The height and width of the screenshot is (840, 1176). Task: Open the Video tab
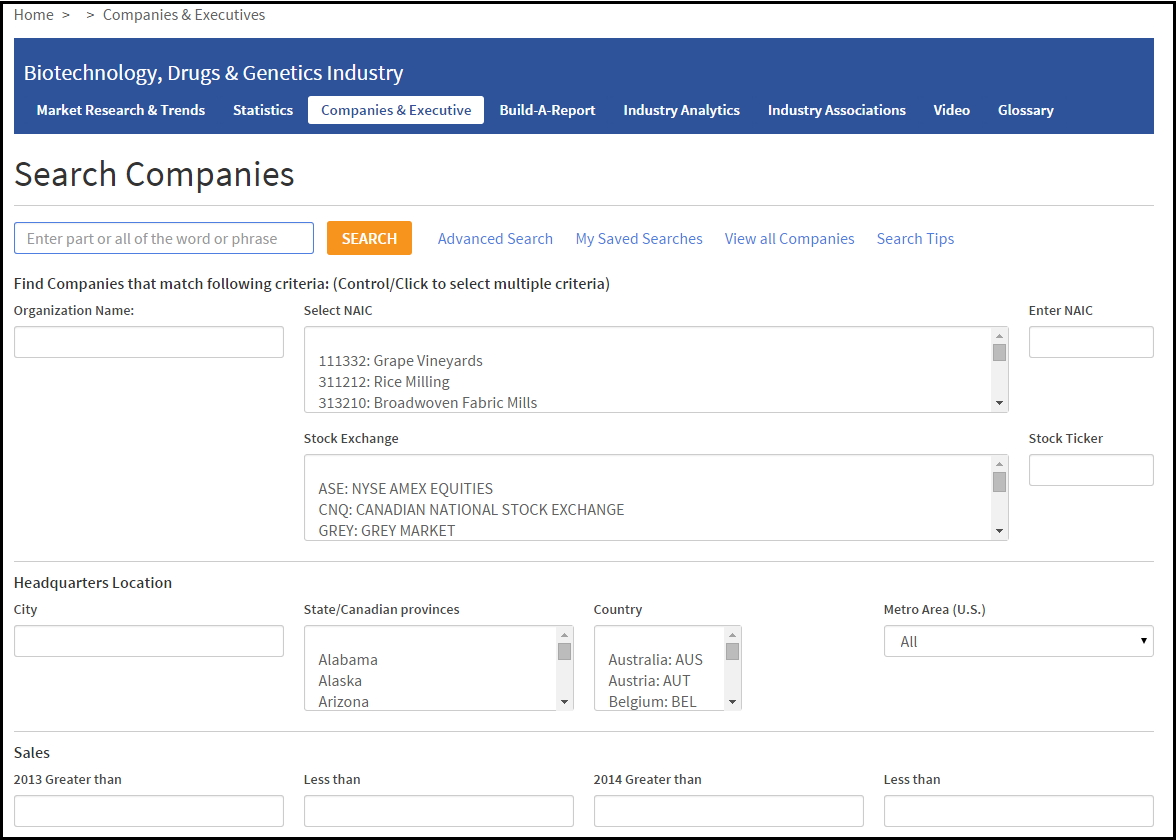(952, 110)
